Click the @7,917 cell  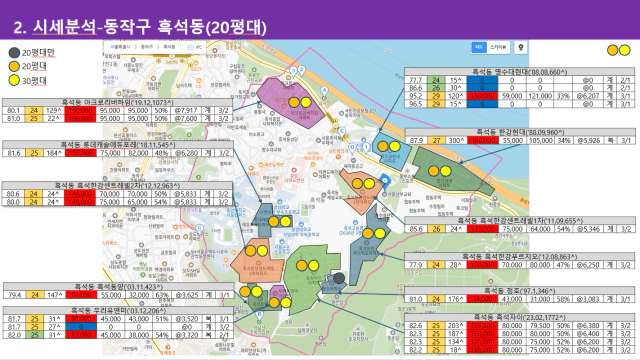(186, 111)
